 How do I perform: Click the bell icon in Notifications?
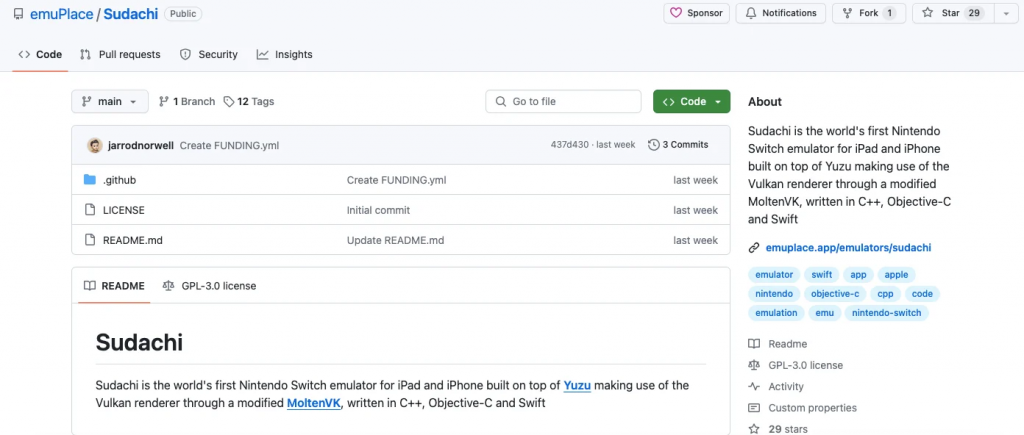[x=750, y=13]
